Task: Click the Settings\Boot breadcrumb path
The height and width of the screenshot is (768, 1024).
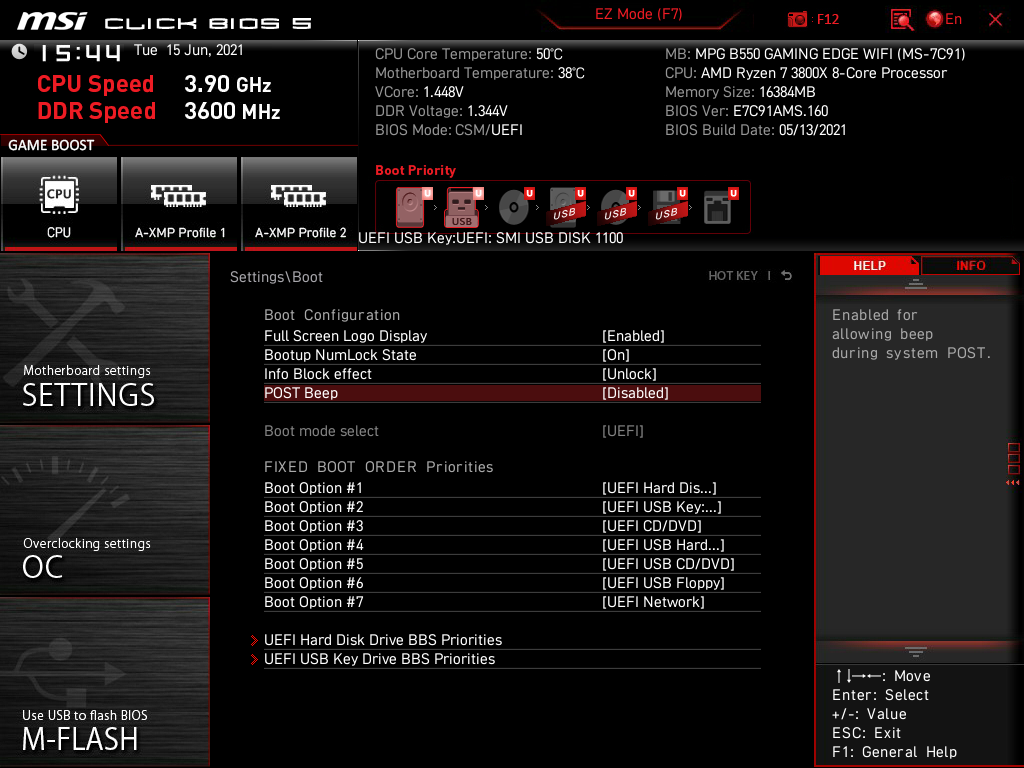Action: 276,277
